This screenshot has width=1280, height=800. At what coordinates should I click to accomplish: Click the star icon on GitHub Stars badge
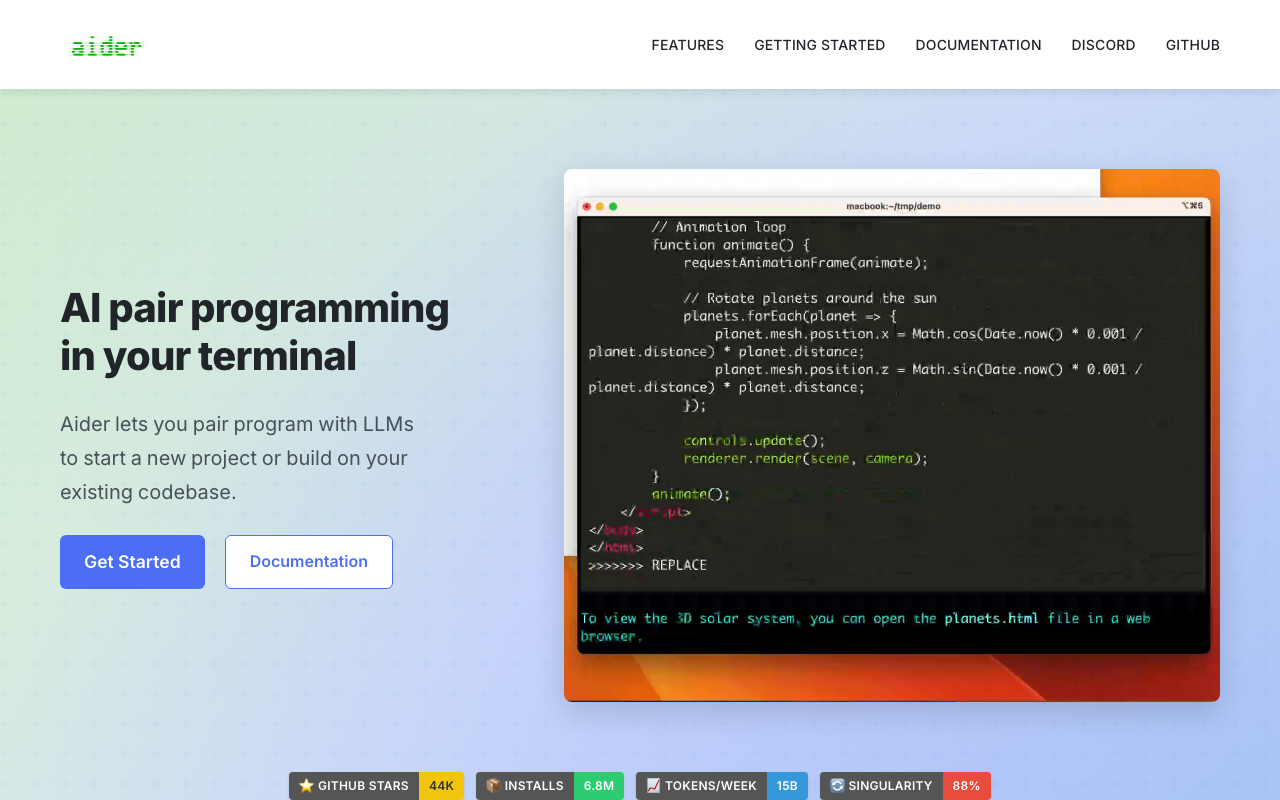click(306, 786)
